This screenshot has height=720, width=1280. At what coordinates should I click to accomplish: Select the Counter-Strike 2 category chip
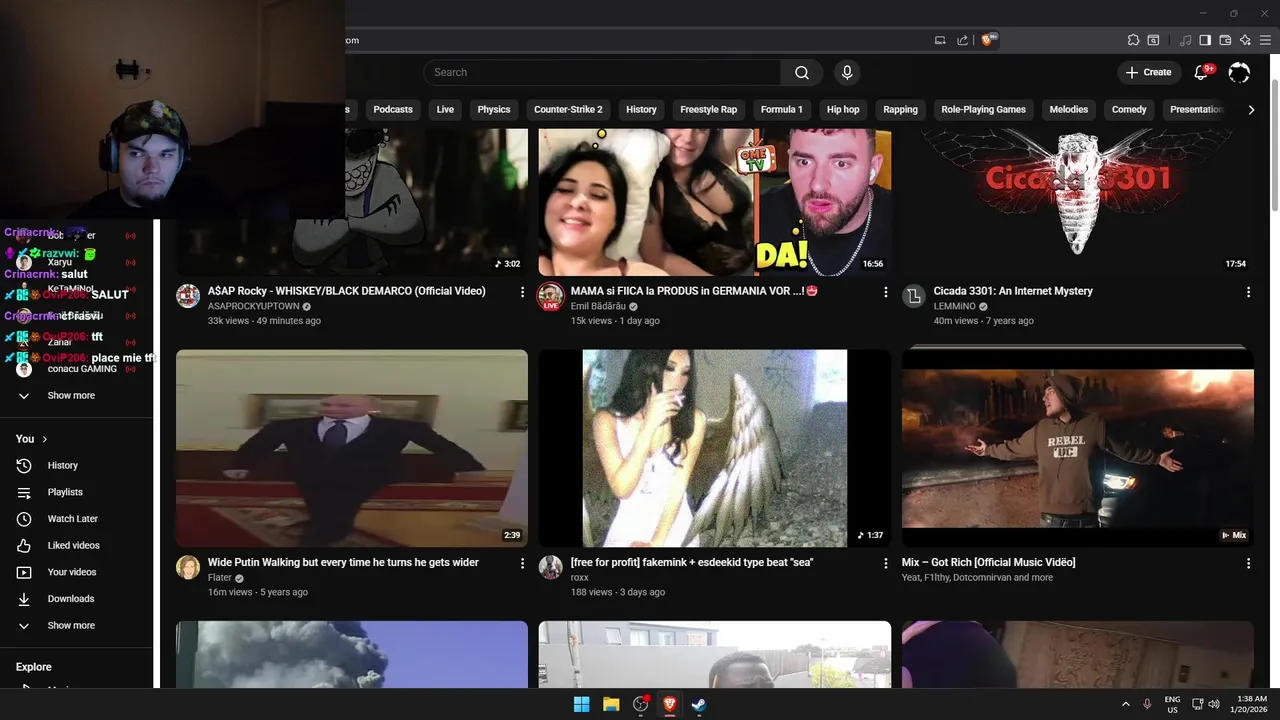coord(568,110)
